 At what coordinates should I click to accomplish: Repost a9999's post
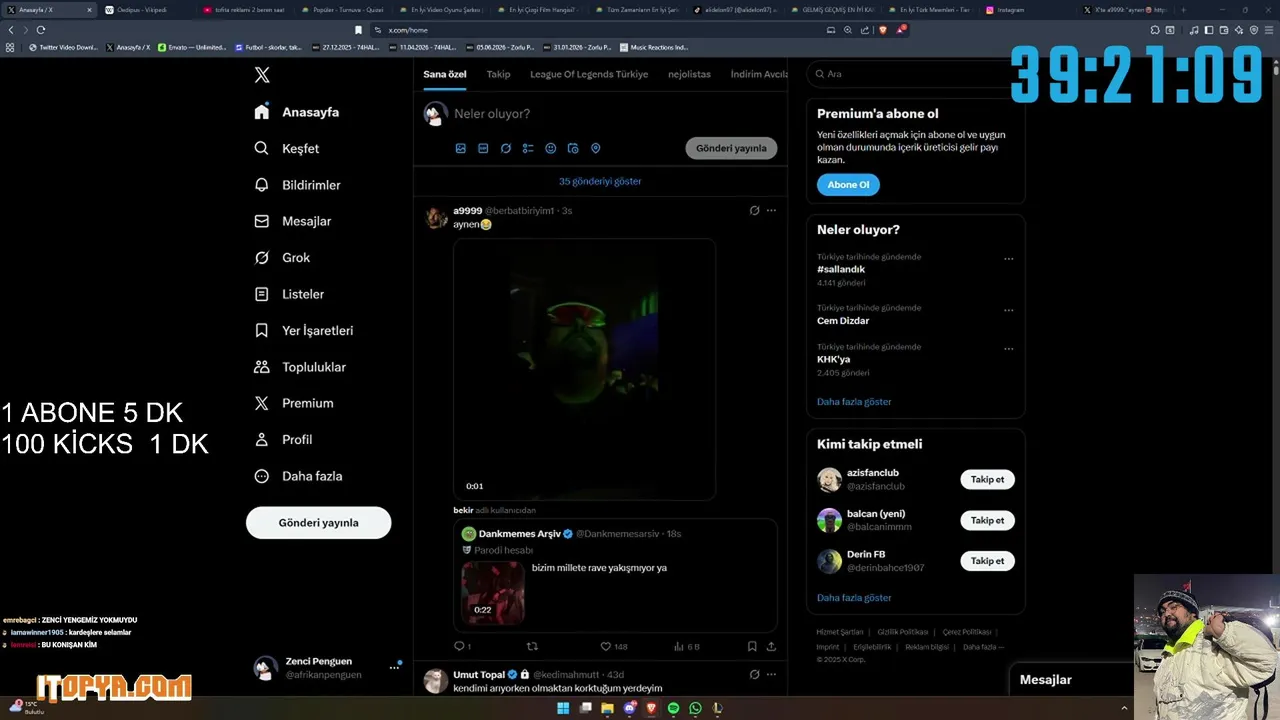click(x=532, y=646)
